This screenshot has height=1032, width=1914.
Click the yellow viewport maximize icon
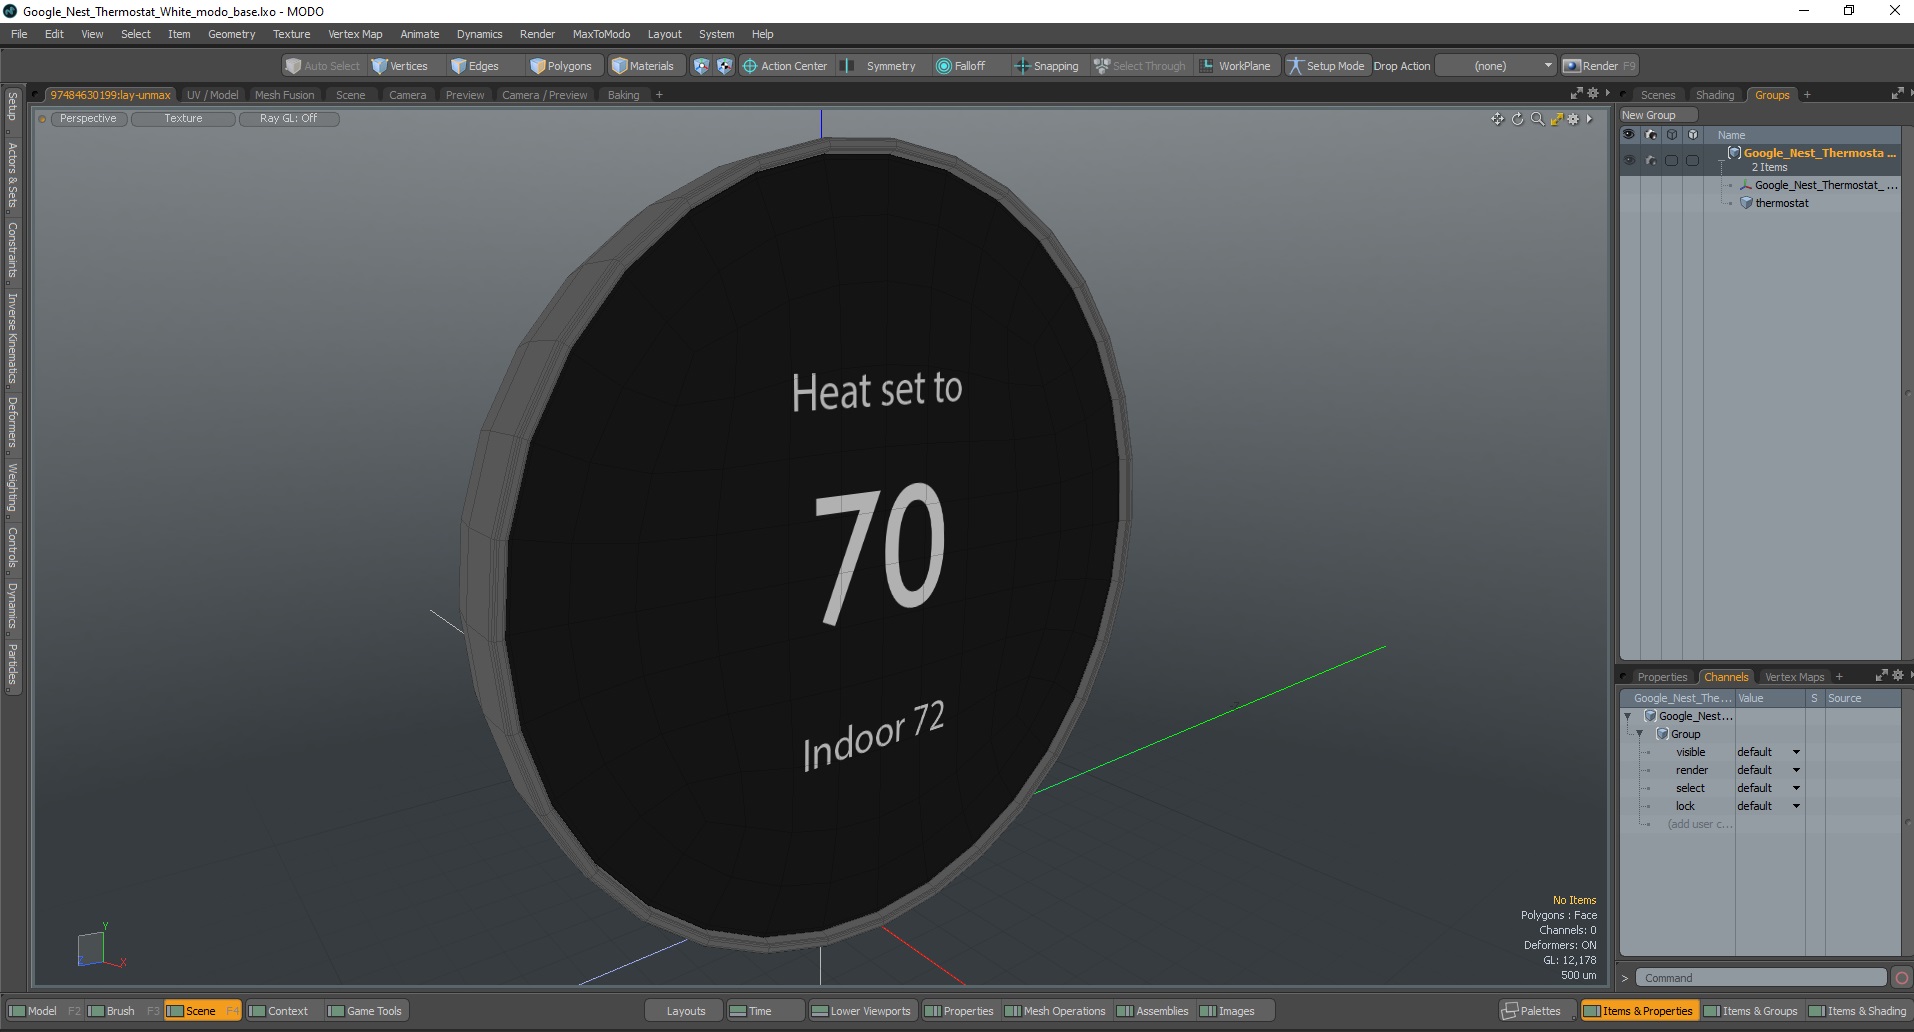click(x=1556, y=119)
